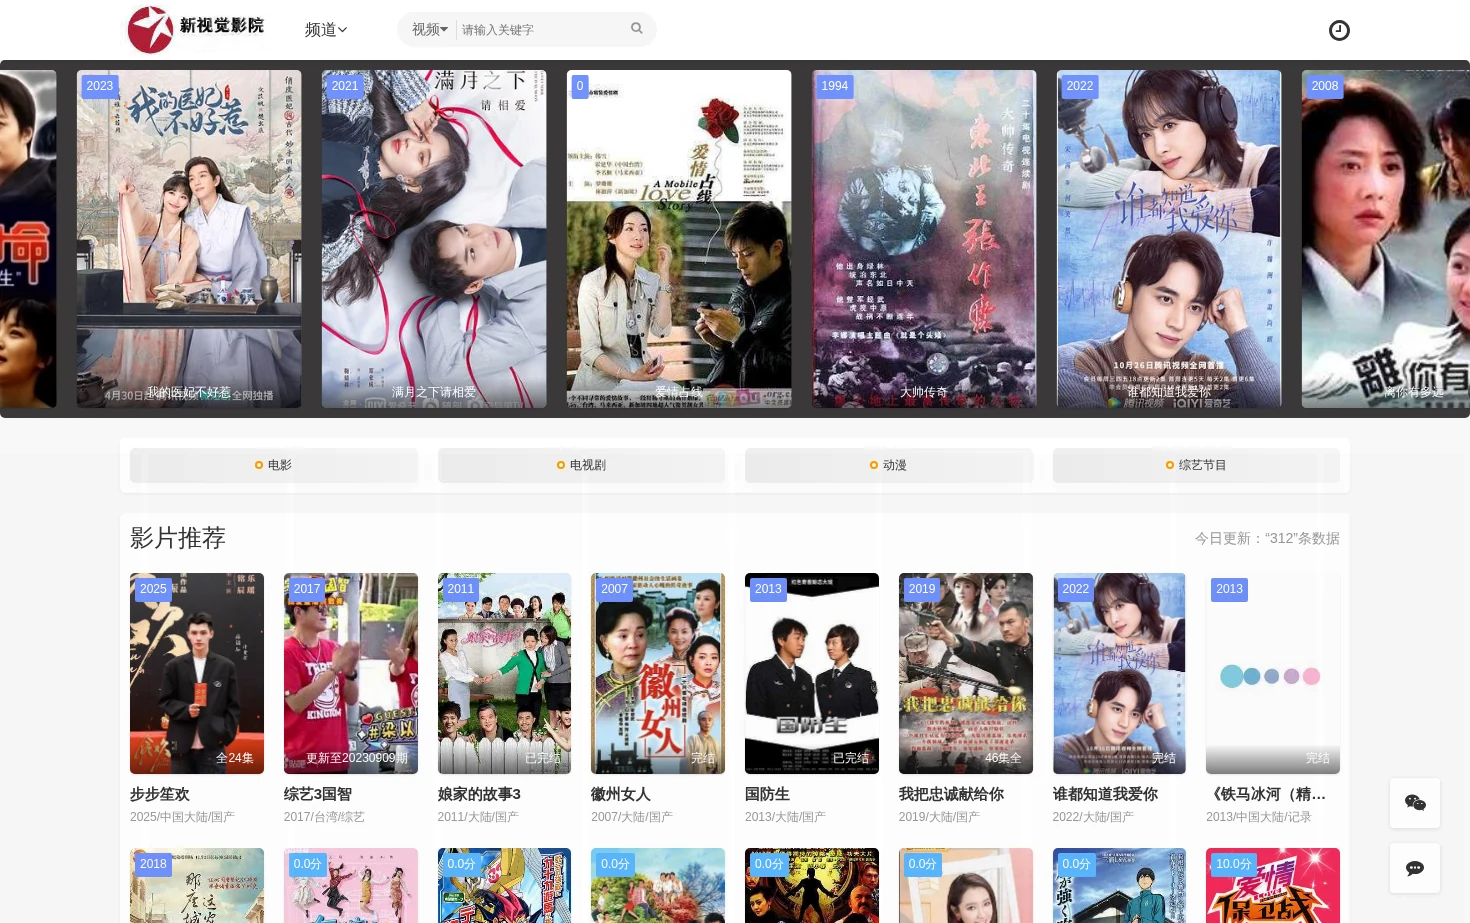Click the 娘家的故事3 title link
This screenshot has height=923, width=1470.
479,794
